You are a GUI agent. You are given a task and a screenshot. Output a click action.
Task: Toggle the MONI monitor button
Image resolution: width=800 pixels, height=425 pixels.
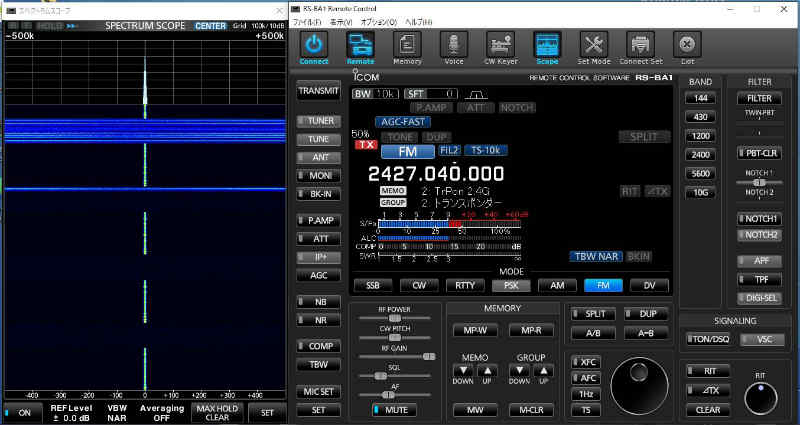tap(318, 176)
